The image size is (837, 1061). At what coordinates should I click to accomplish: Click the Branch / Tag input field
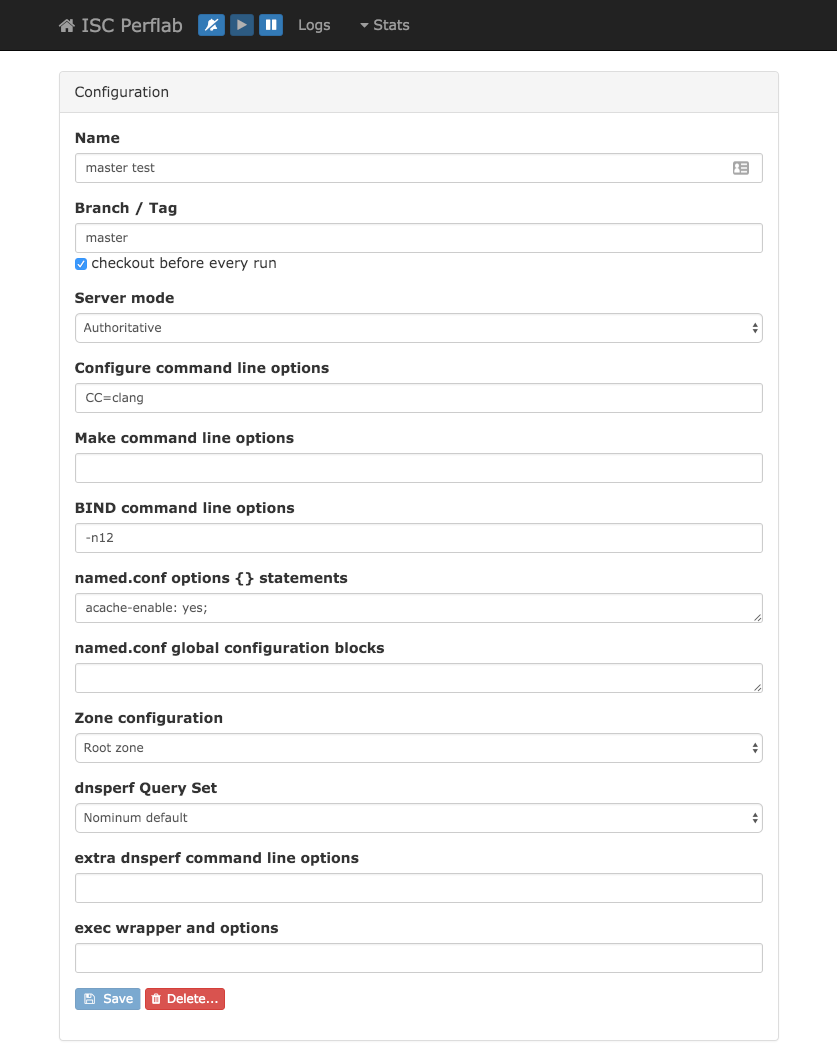click(x=418, y=238)
